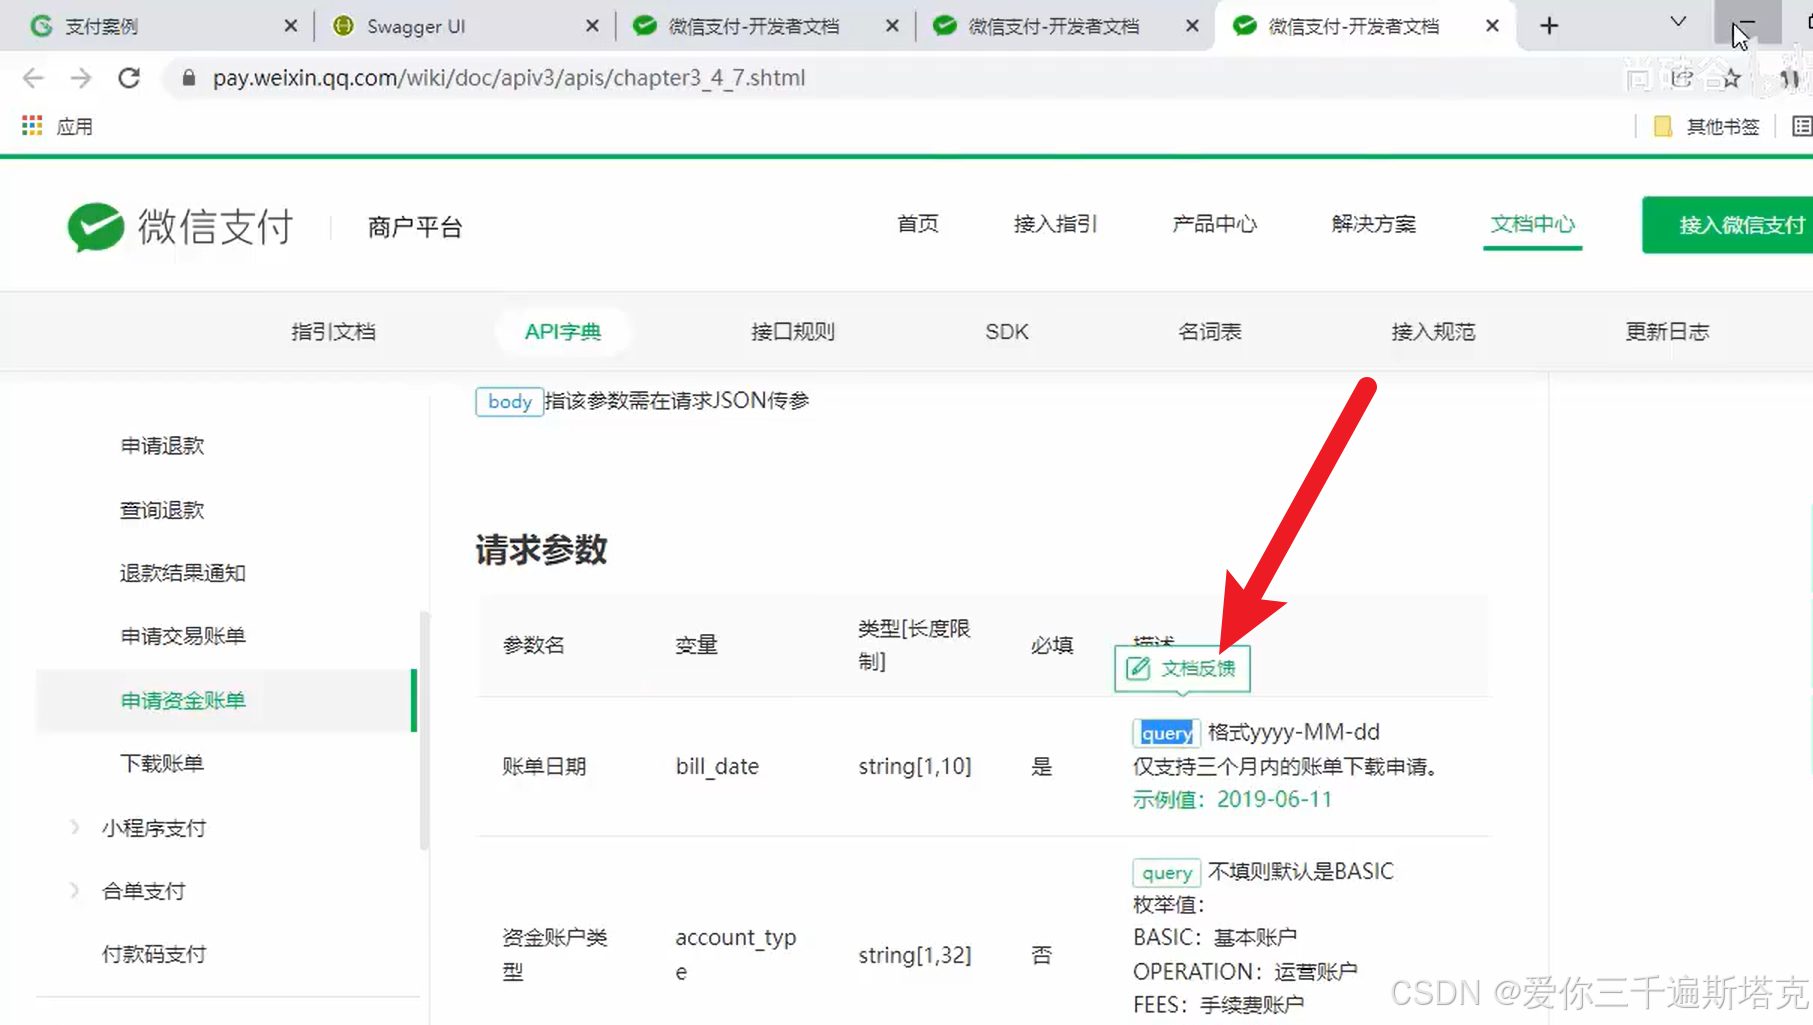Open 申请交易账单 in the sidebar
Screen dimensions: 1813x1025
183,636
